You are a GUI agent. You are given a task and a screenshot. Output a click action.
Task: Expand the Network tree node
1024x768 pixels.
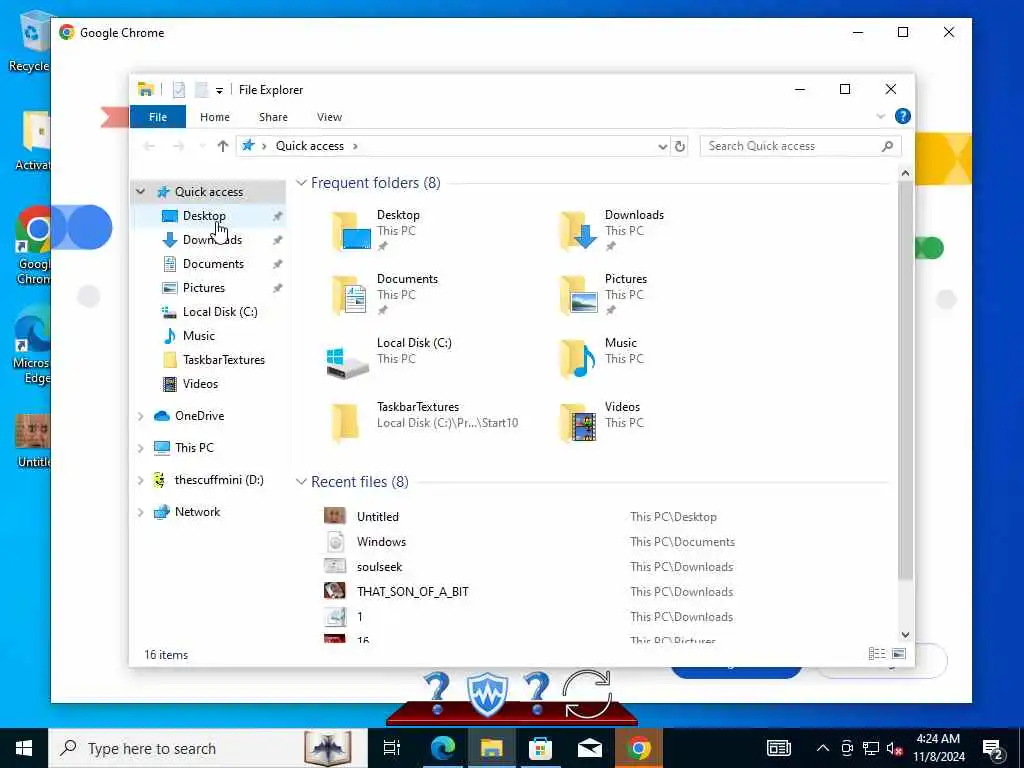140,512
